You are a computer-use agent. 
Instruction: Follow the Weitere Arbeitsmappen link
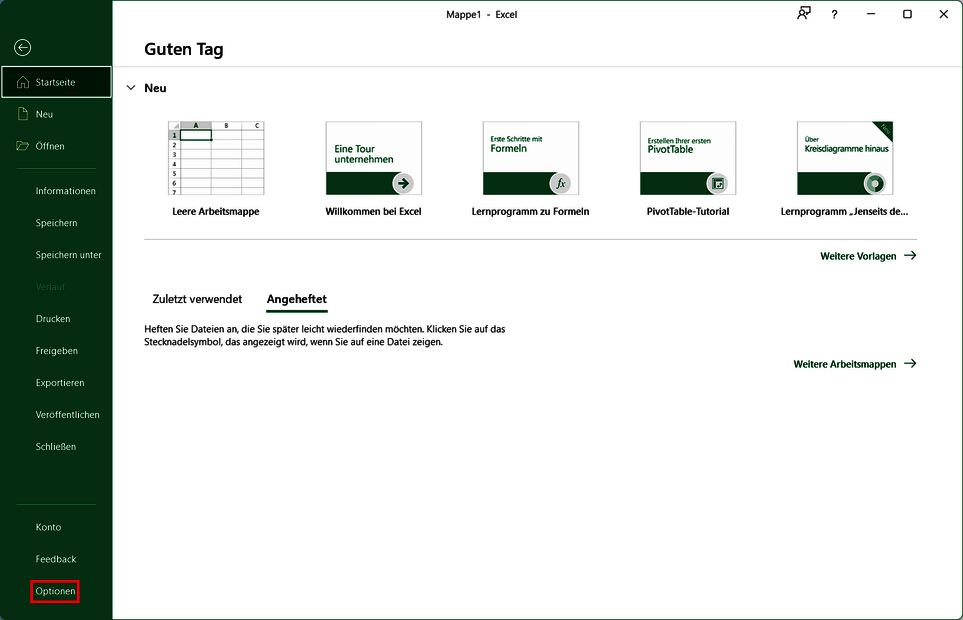coord(844,364)
